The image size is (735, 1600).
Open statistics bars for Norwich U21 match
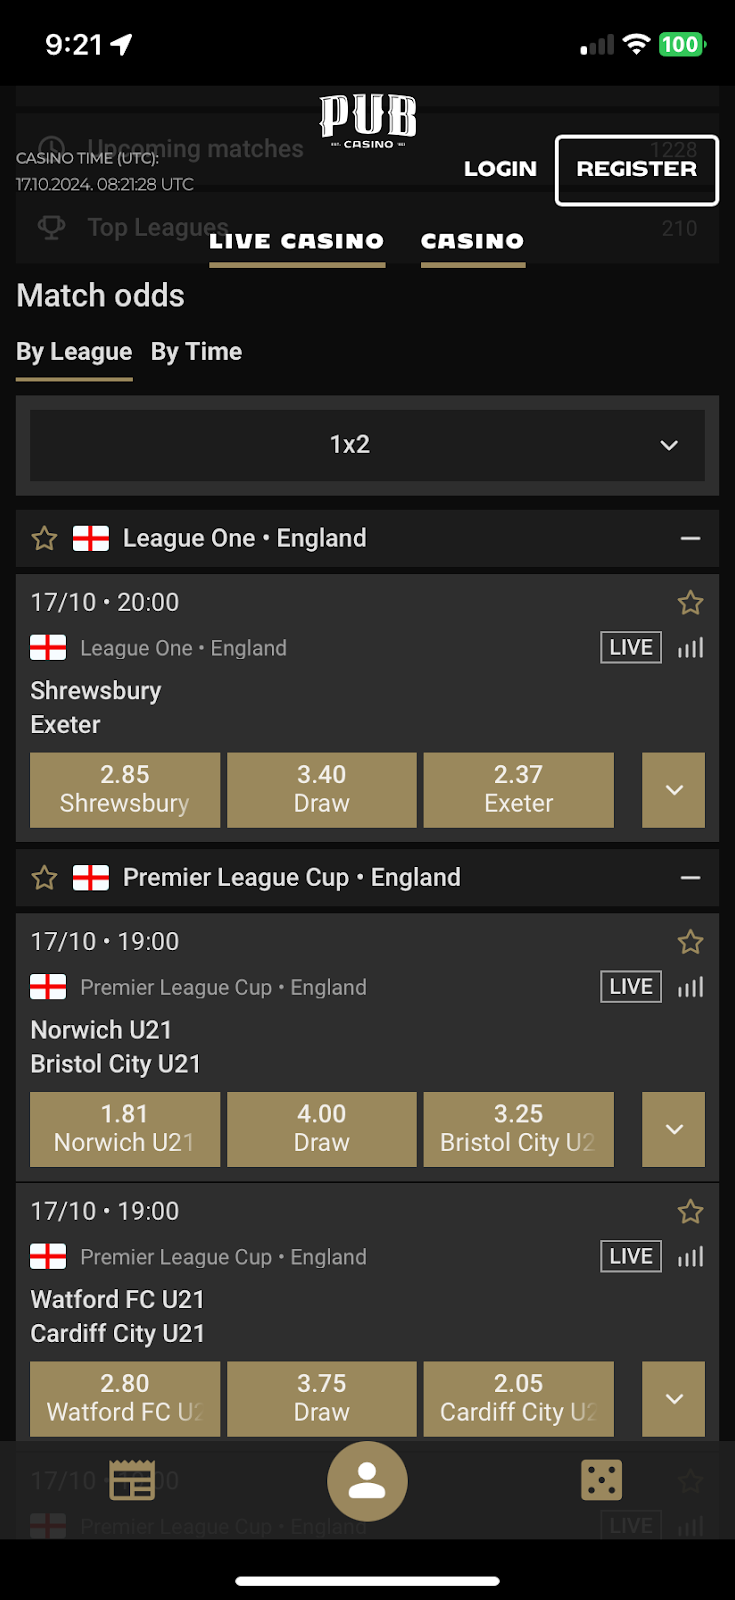691,987
